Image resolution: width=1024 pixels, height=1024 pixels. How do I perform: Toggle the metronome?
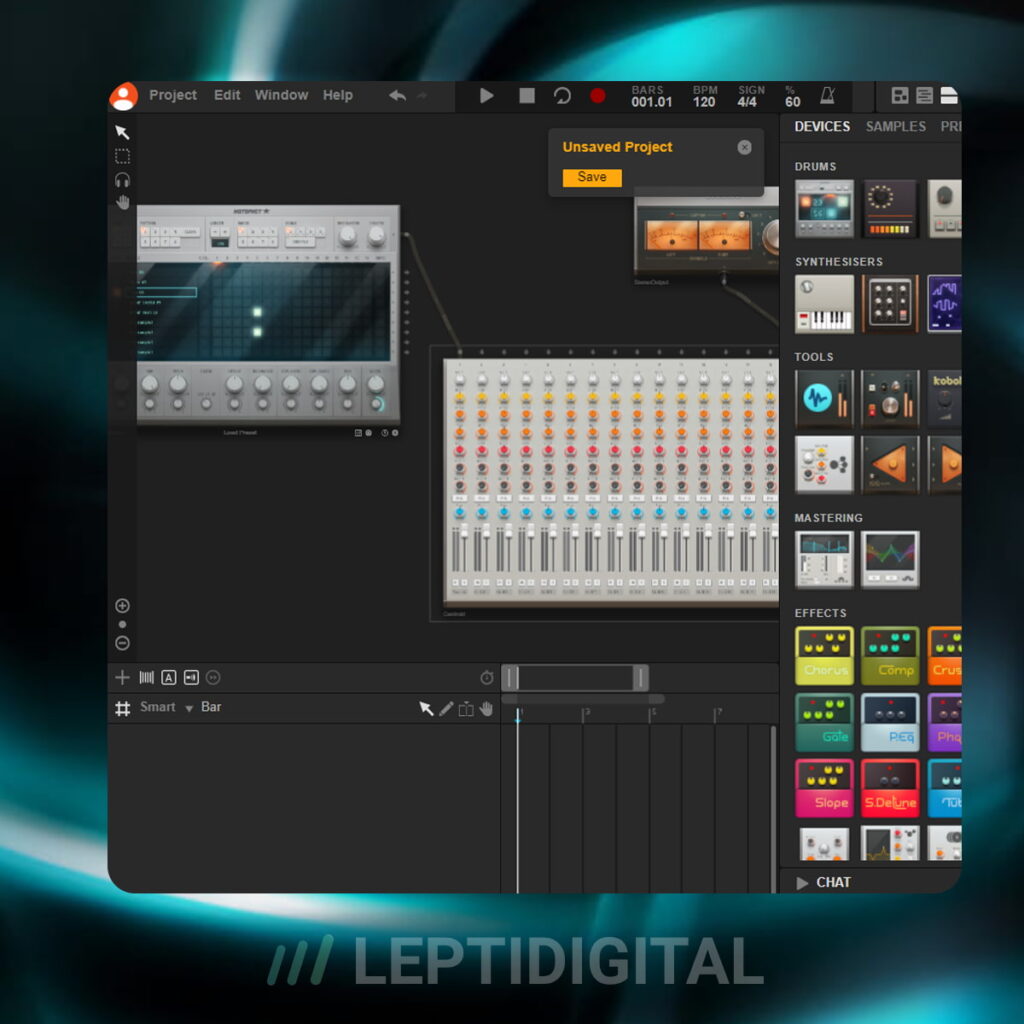(827, 96)
